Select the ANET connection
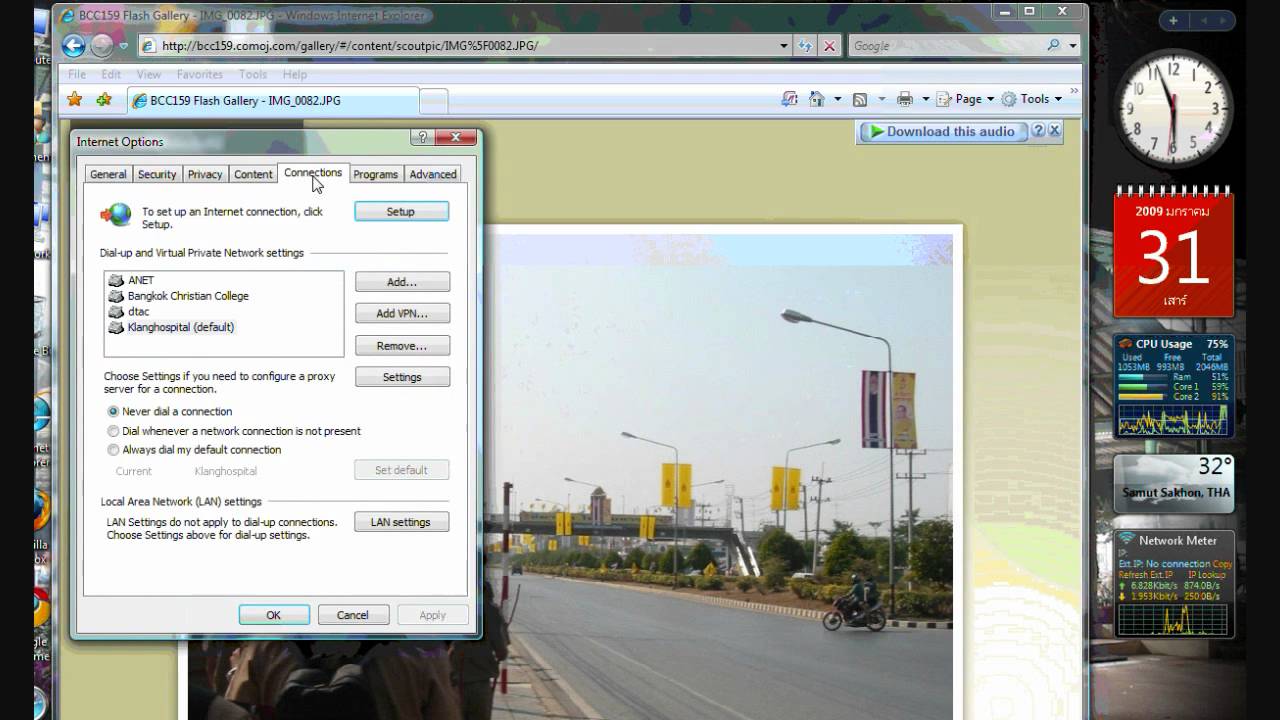Screen dimensions: 1280x720 click(x=141, y=280)
